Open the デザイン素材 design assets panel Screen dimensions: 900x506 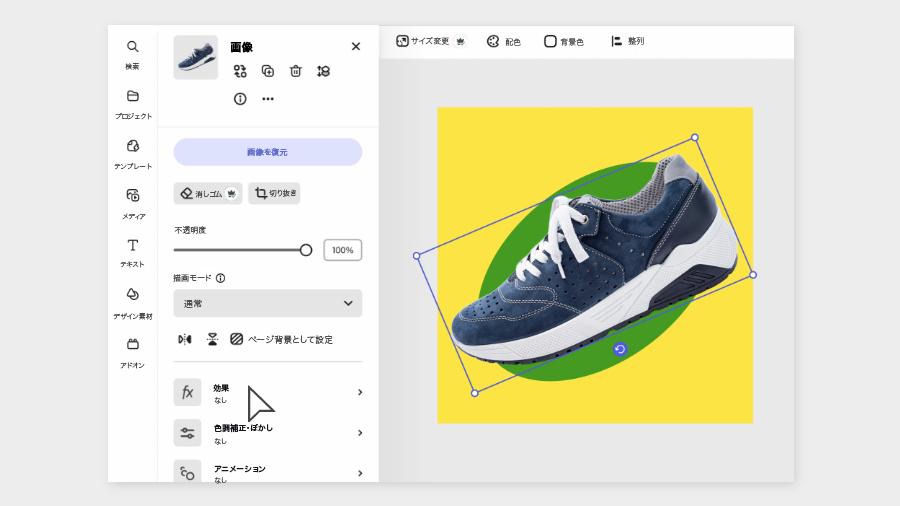click(x=133, y=303)
